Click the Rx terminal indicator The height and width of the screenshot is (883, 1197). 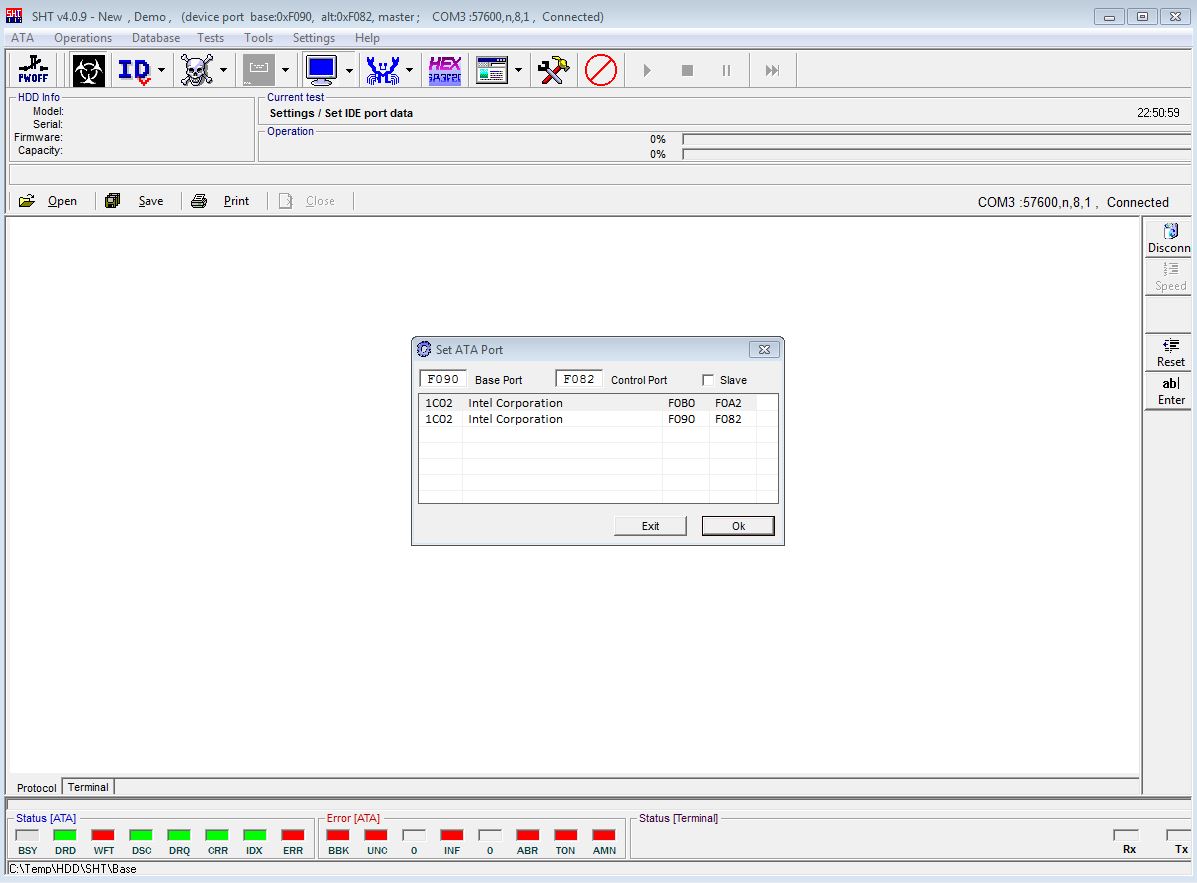pos(1126,835)
